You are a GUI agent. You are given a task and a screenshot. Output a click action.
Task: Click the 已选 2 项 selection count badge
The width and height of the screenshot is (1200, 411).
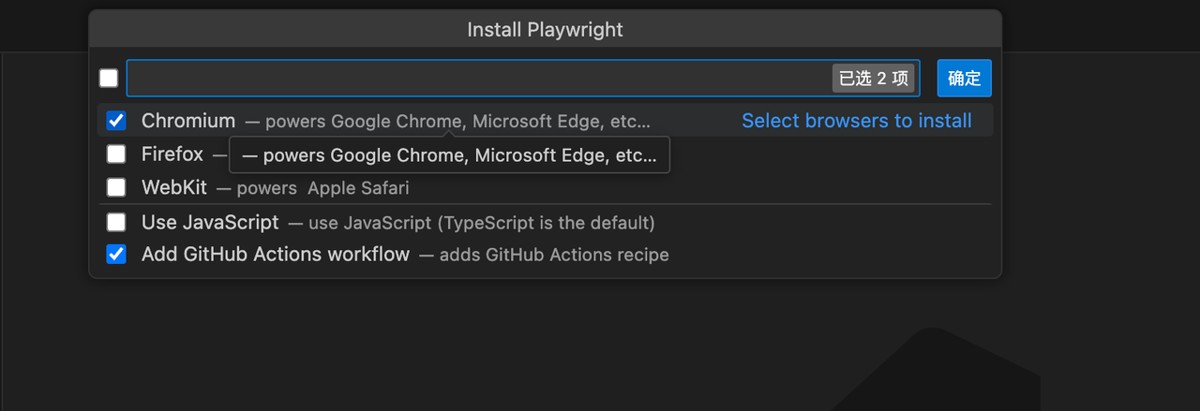(x=873, y=79)
